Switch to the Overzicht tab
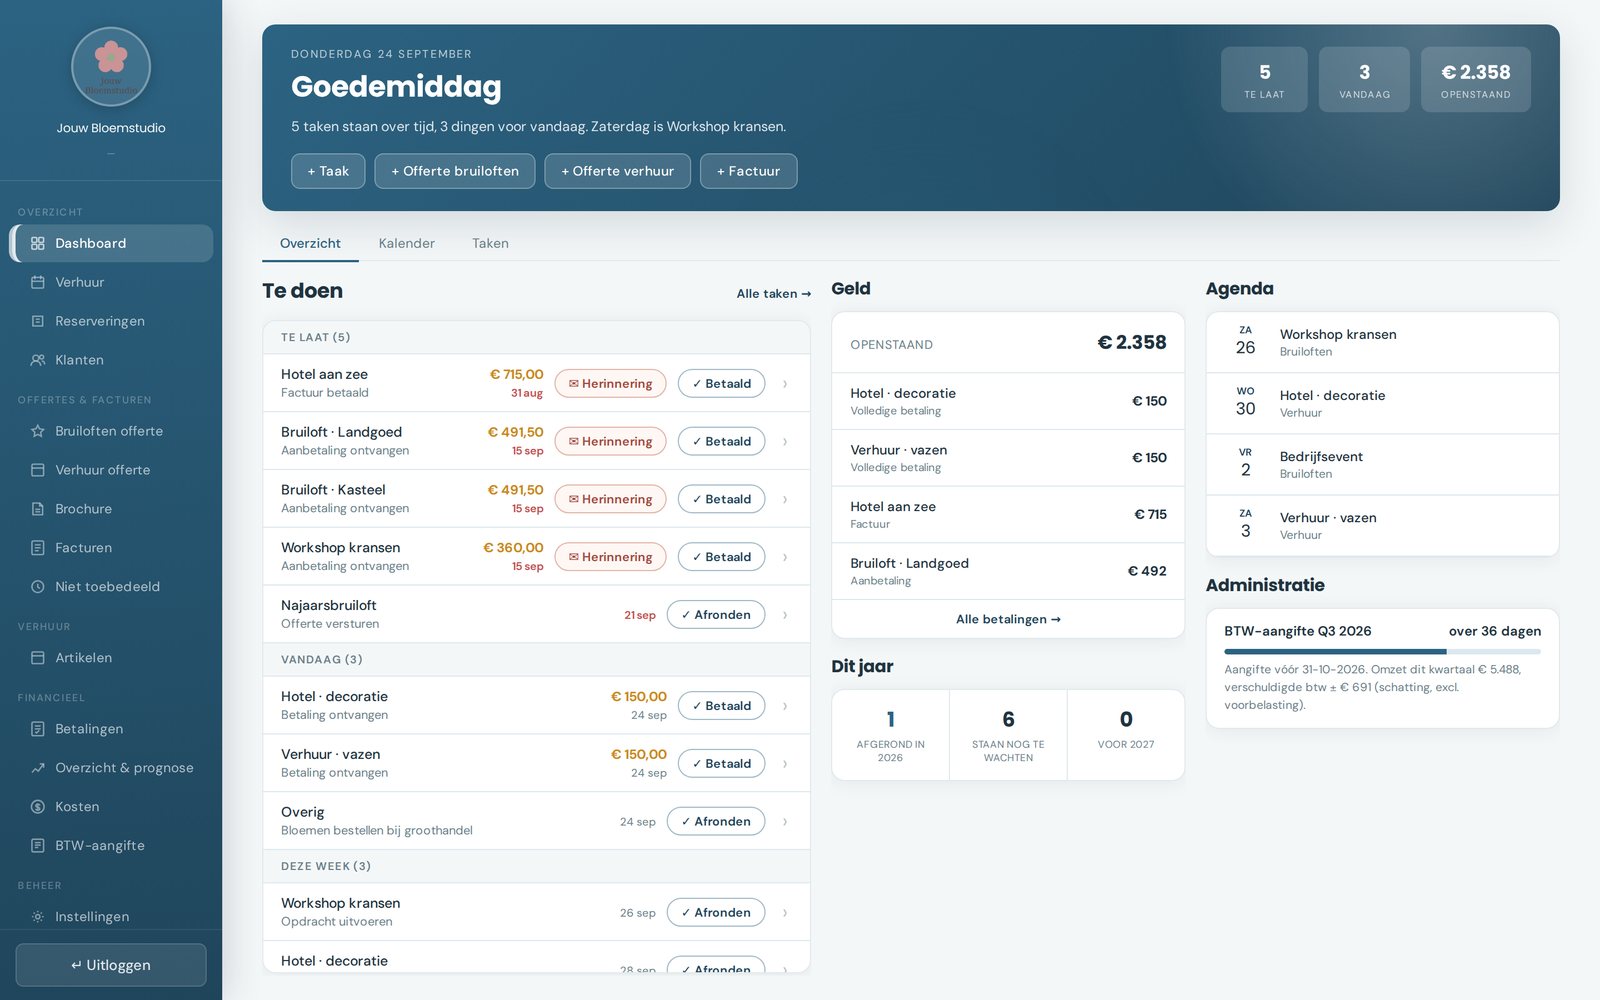The width and height of the screenshot is (1600, 1000). tap(310, 243)
